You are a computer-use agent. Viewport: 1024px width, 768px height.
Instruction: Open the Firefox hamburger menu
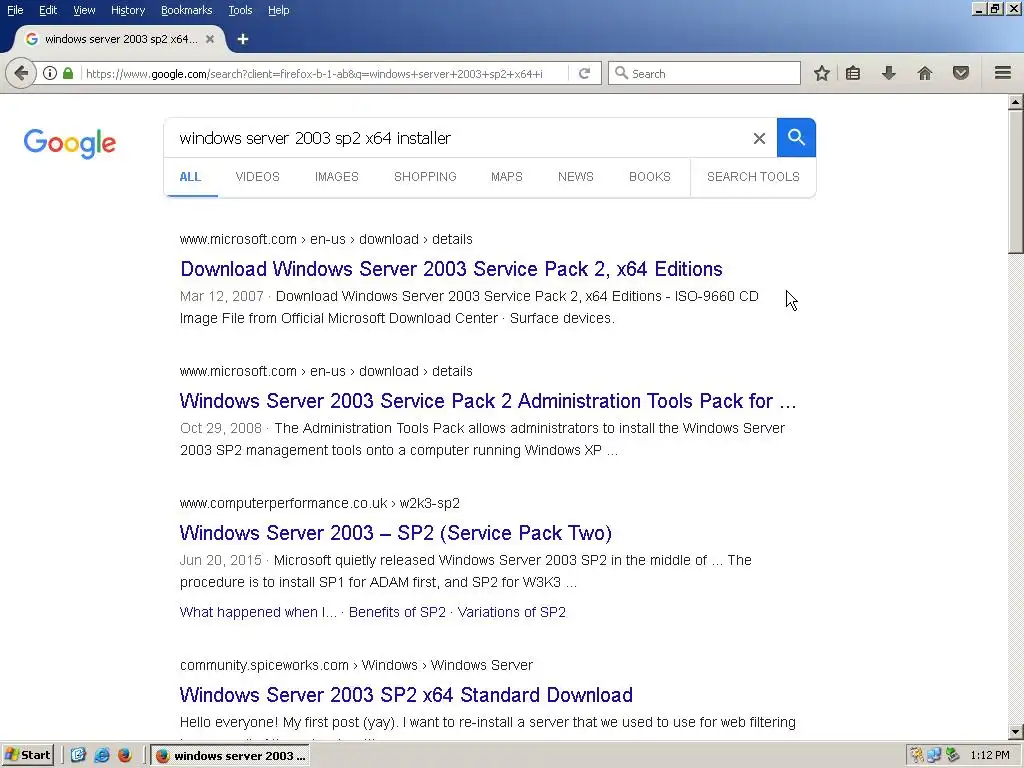1003,73
